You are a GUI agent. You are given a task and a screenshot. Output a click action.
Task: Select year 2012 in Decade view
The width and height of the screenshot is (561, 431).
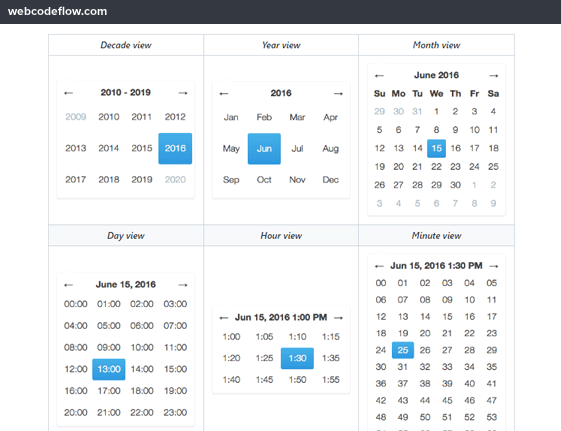pyautogui.click(x=175, y=117)
